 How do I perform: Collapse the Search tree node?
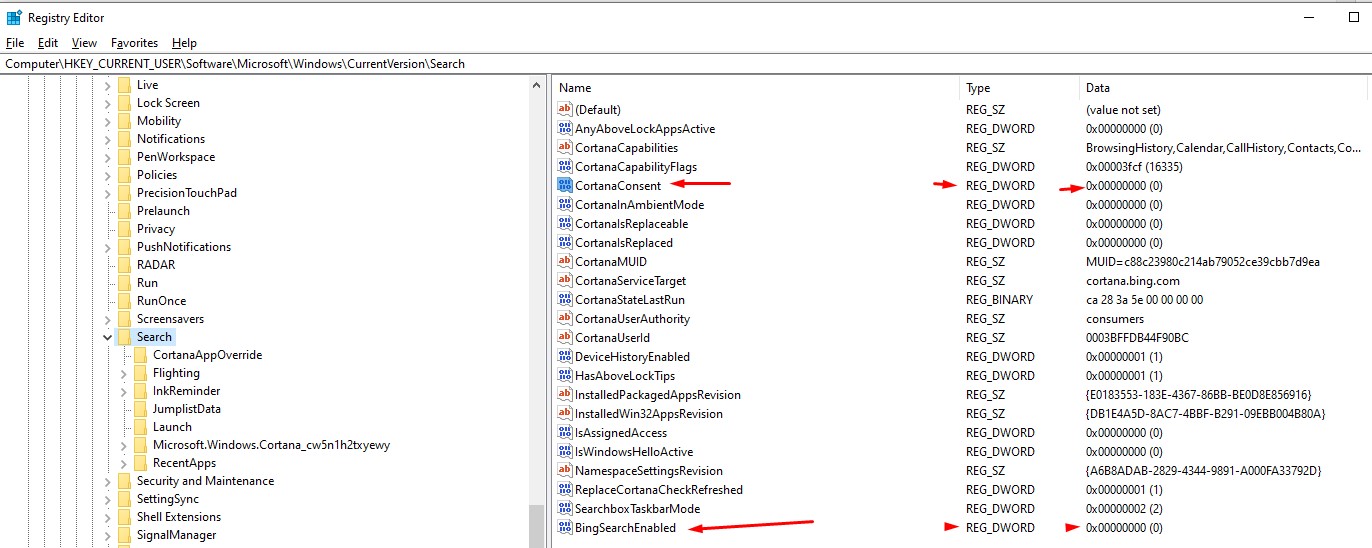(x=107, y=338)
